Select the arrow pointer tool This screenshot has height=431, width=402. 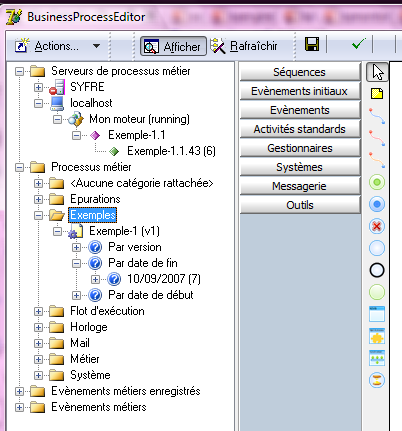[x=377, y=72]
